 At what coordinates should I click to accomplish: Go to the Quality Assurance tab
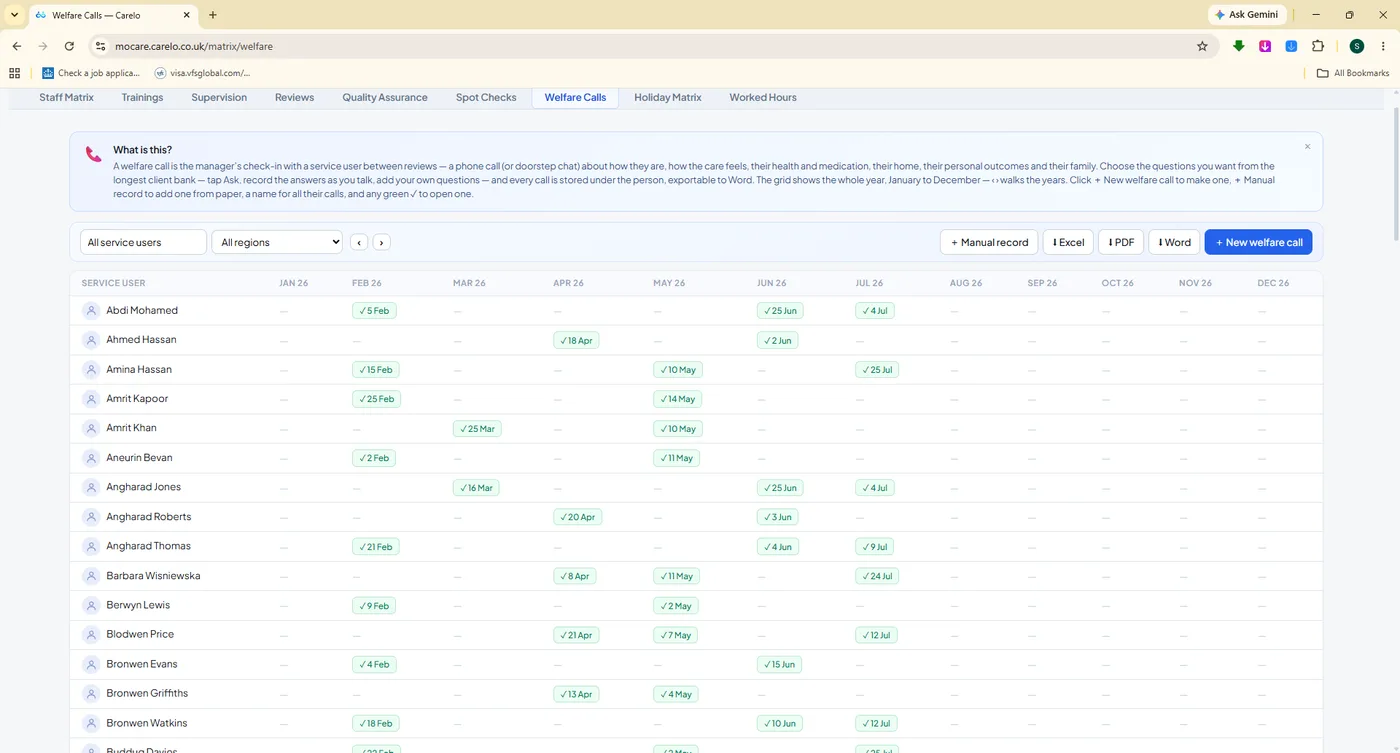point(385,97)
